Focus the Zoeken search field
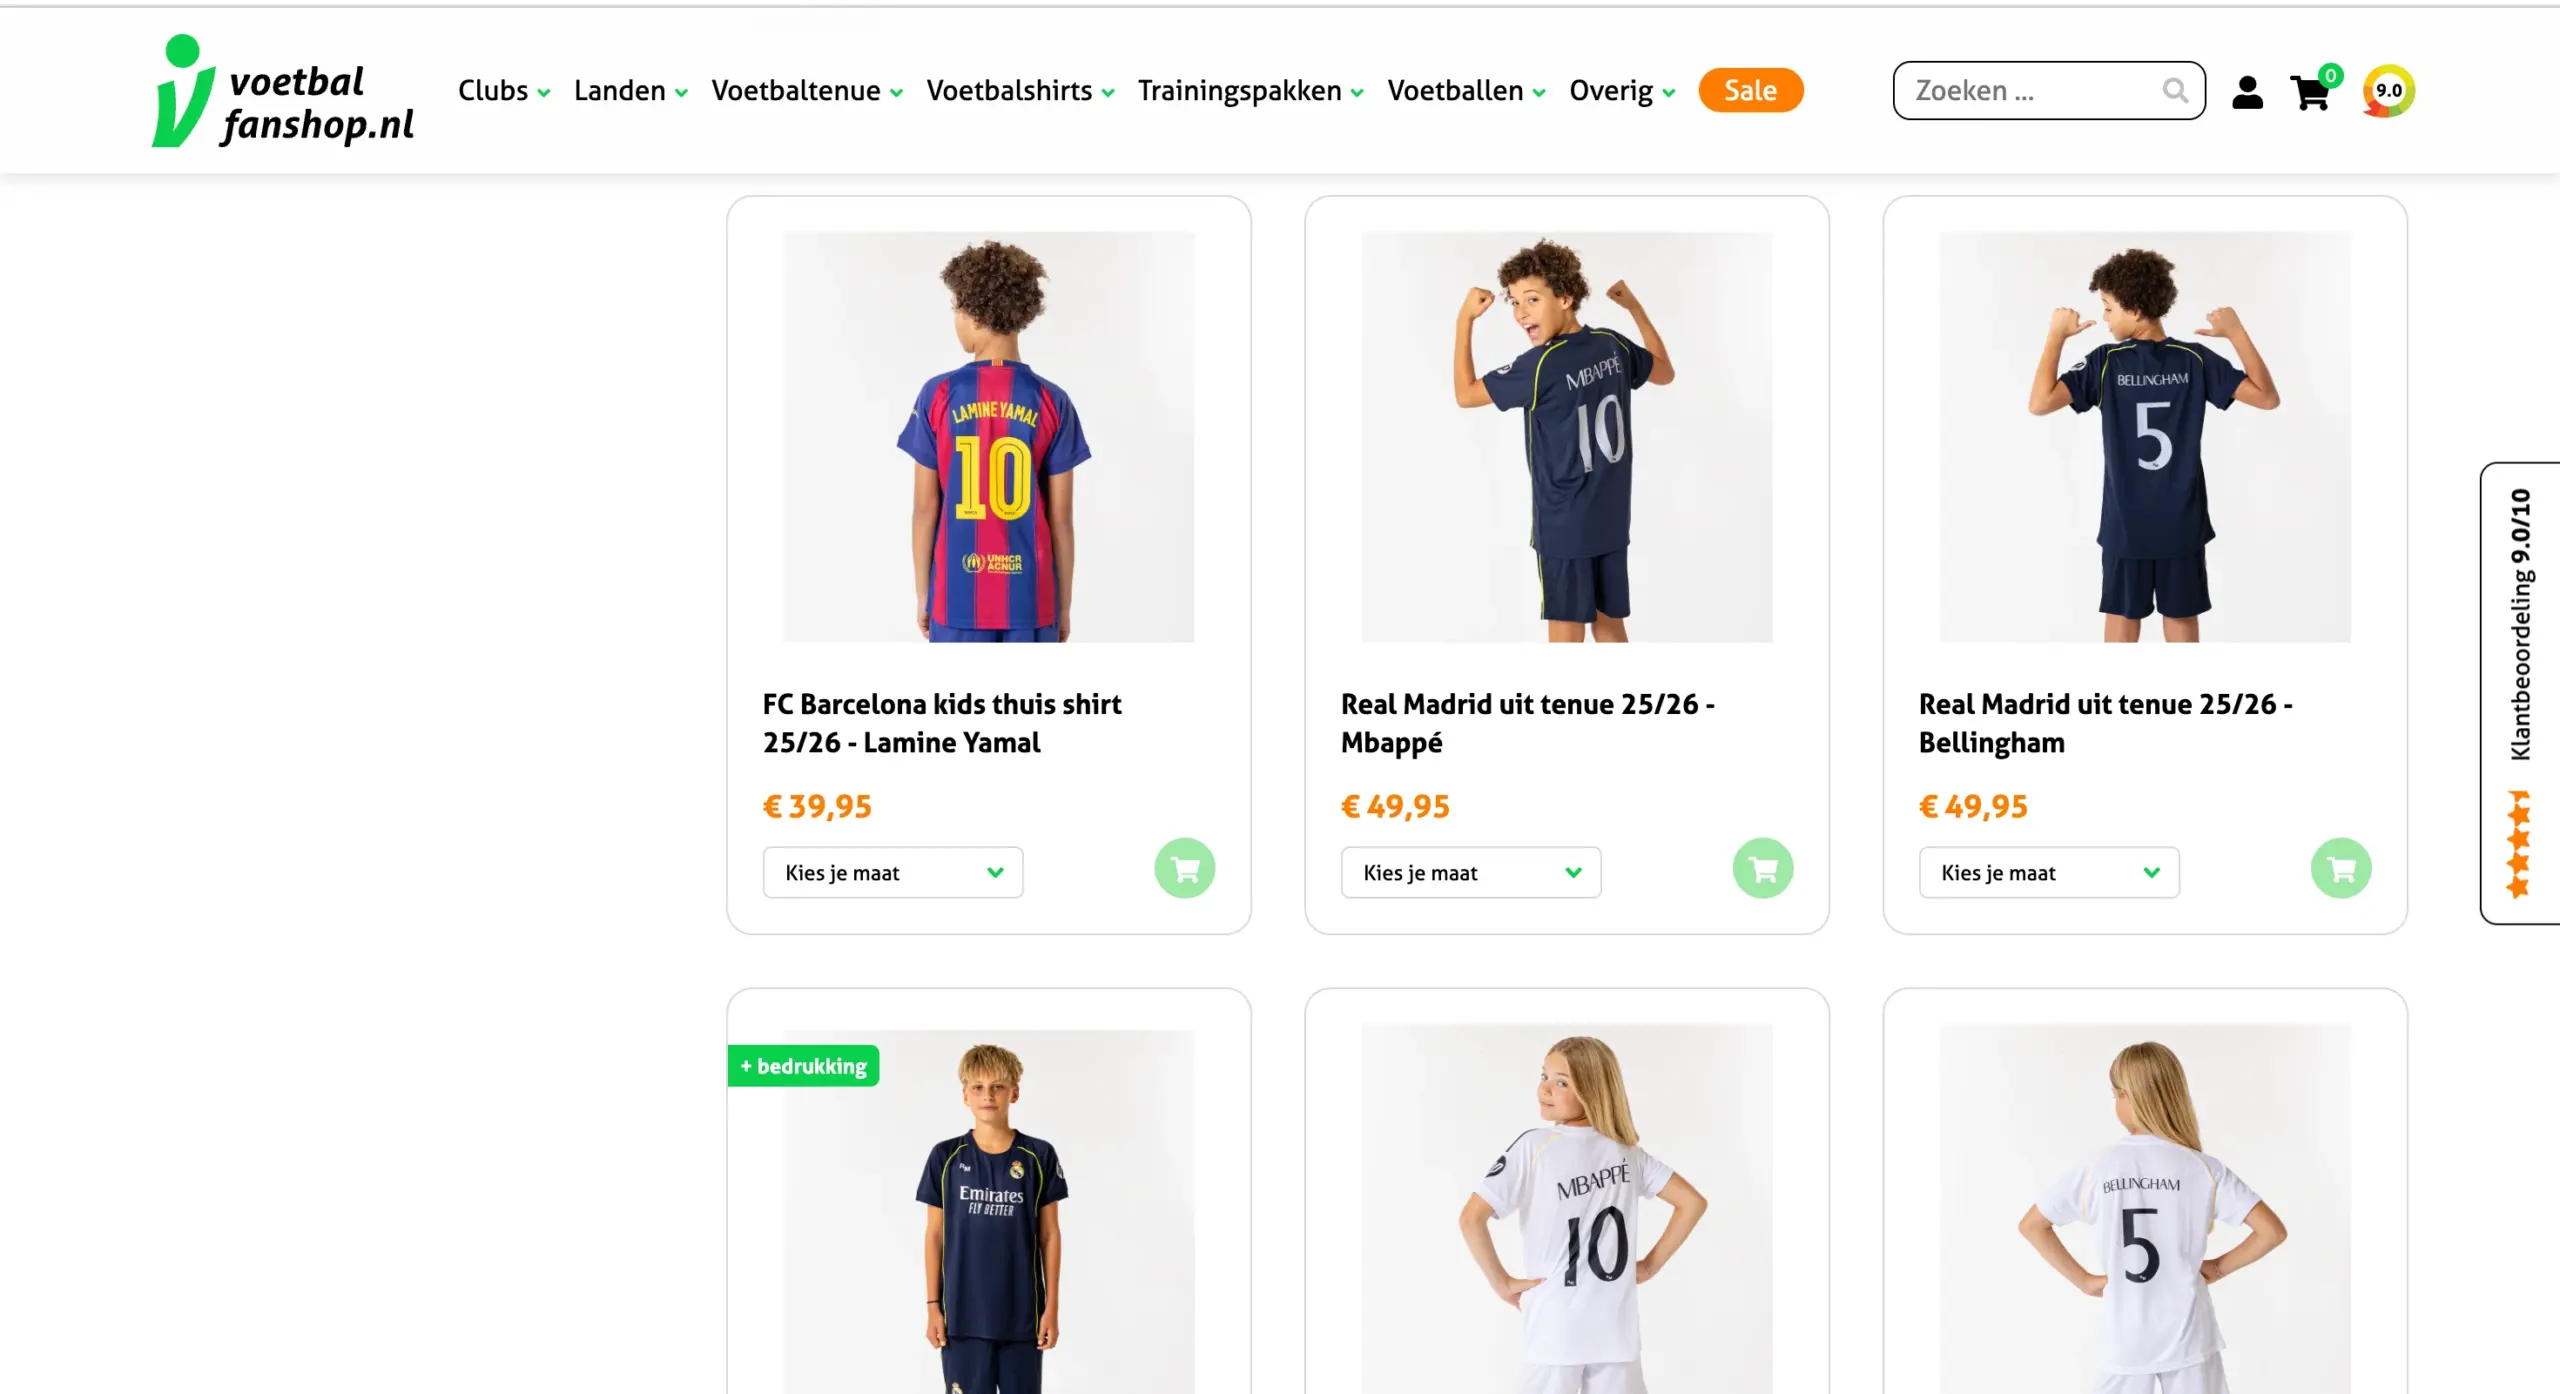Viewport: 2560px width, 1394px height. (x=2035, y=91)
